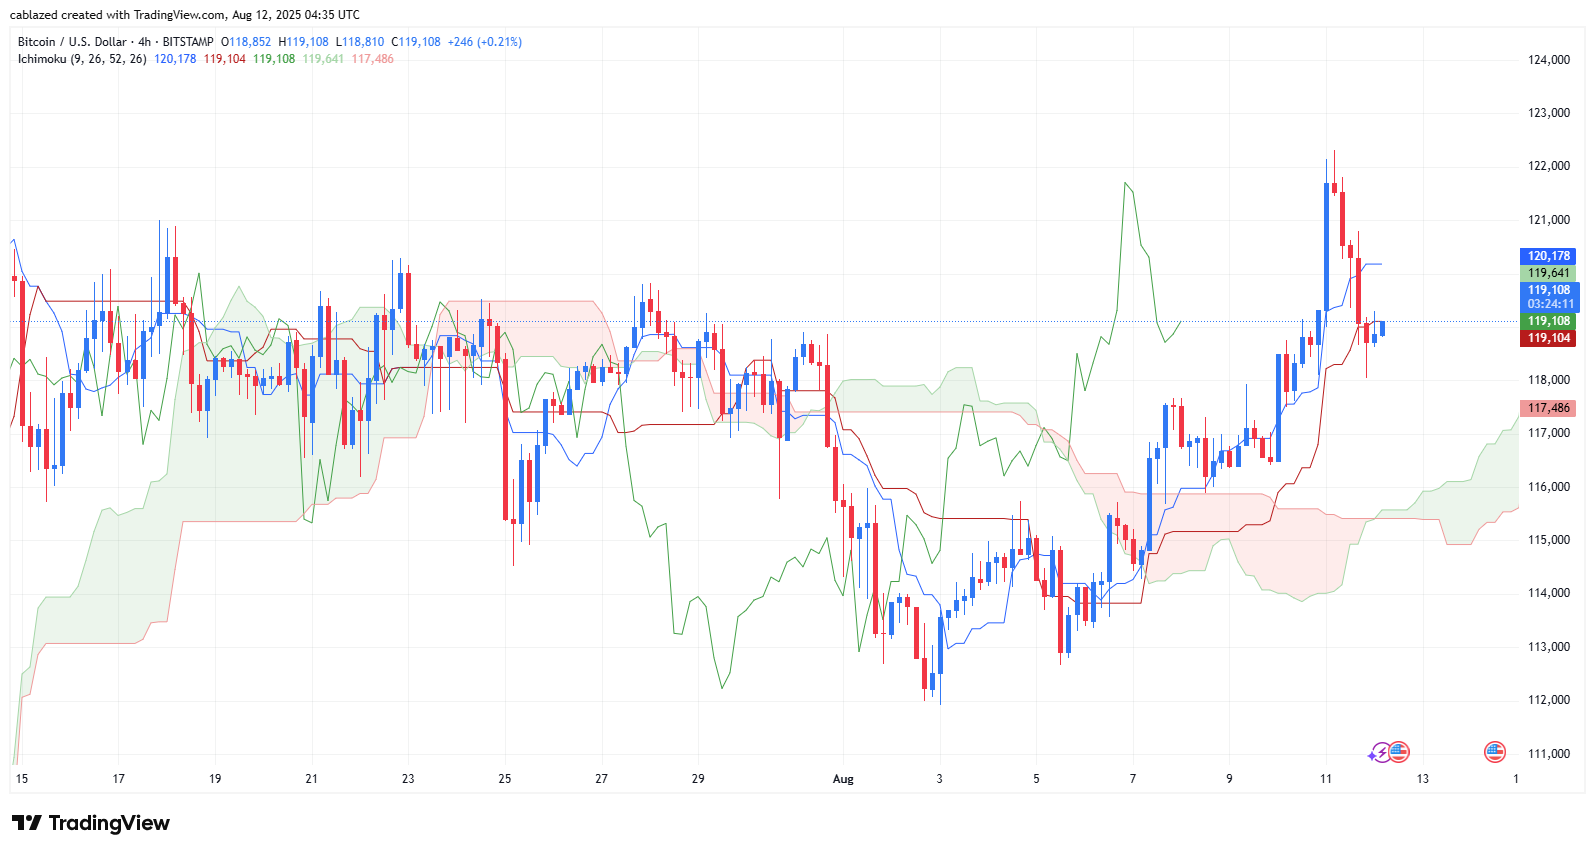The image size is (1595, 853).
Task: Click the Ichimoku indicator legend
Action: point(82,59)
